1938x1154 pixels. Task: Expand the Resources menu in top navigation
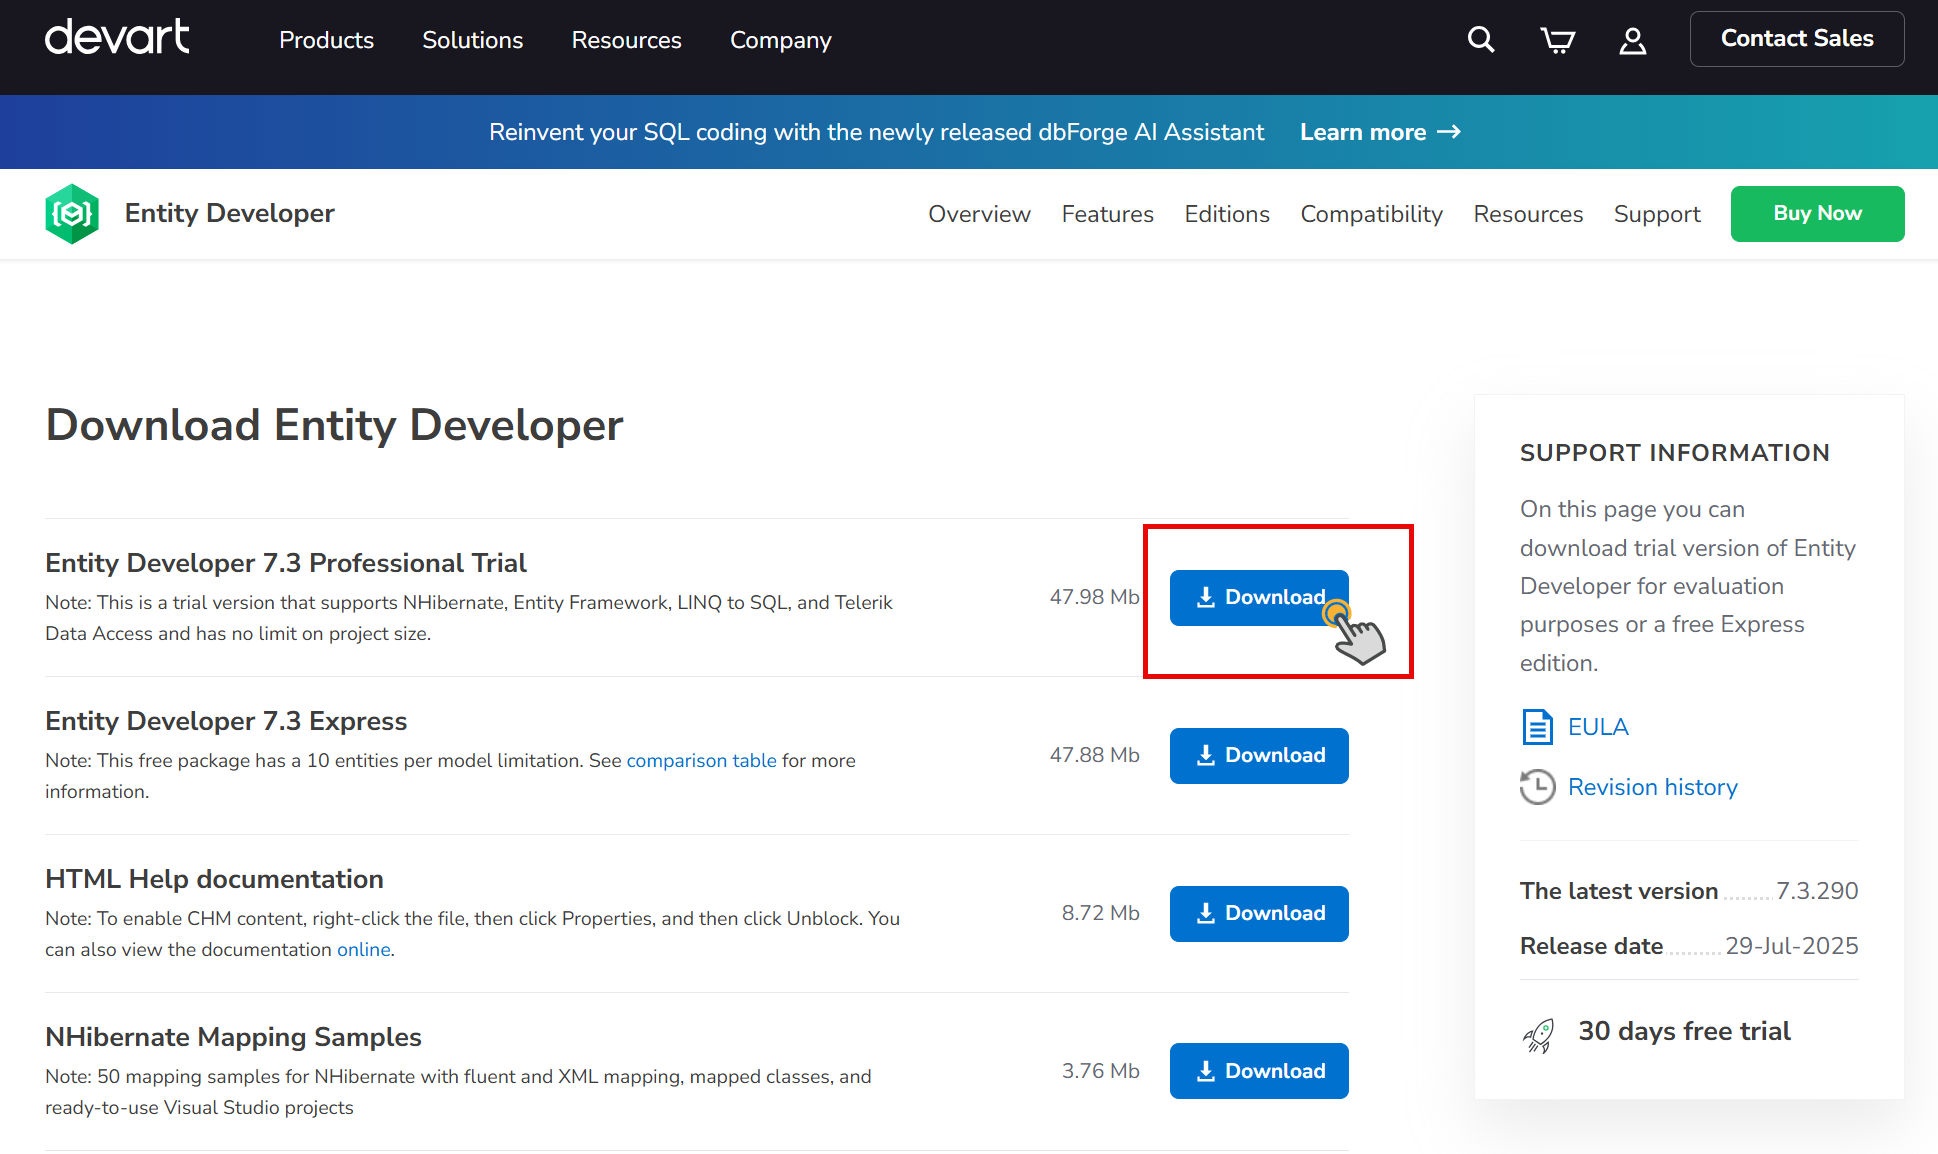tap(626, 40)
